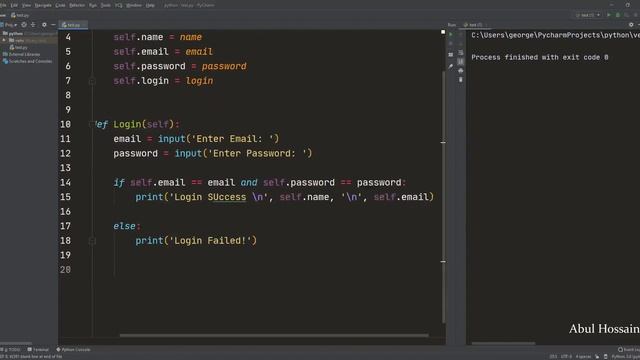
Task: Click the path link in Run console output
Action: coord(556,35)
